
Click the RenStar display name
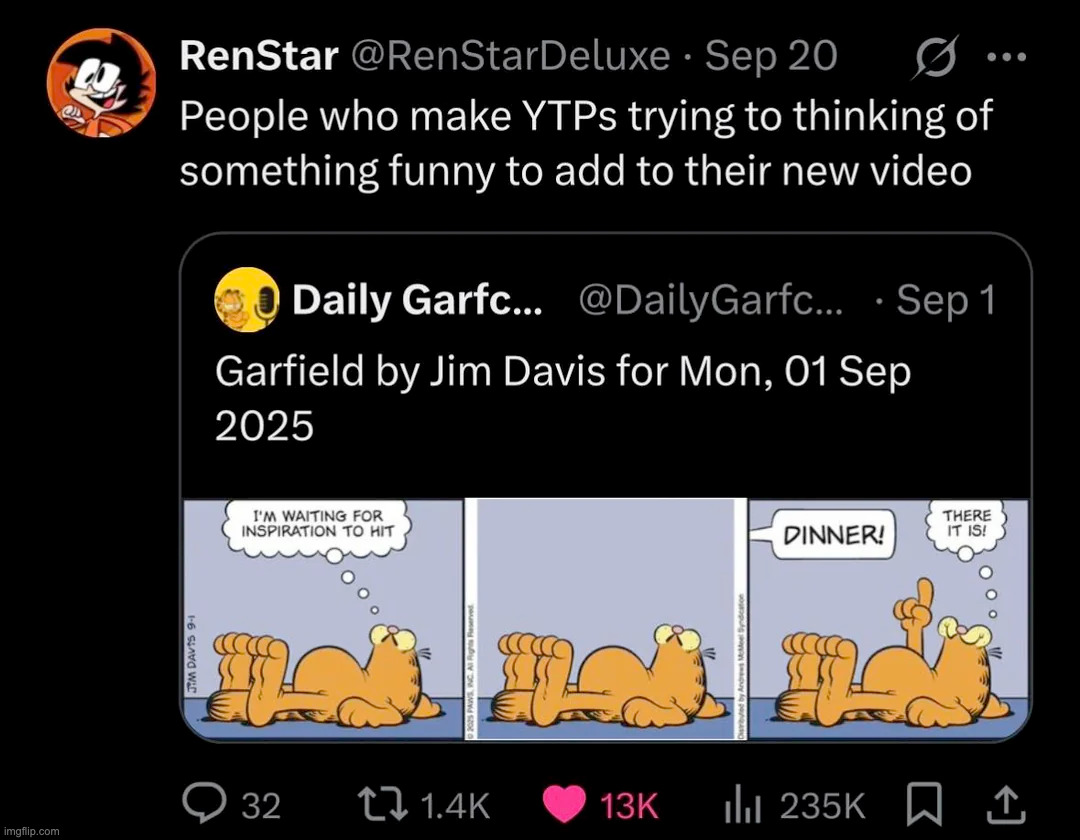point(259,56)
